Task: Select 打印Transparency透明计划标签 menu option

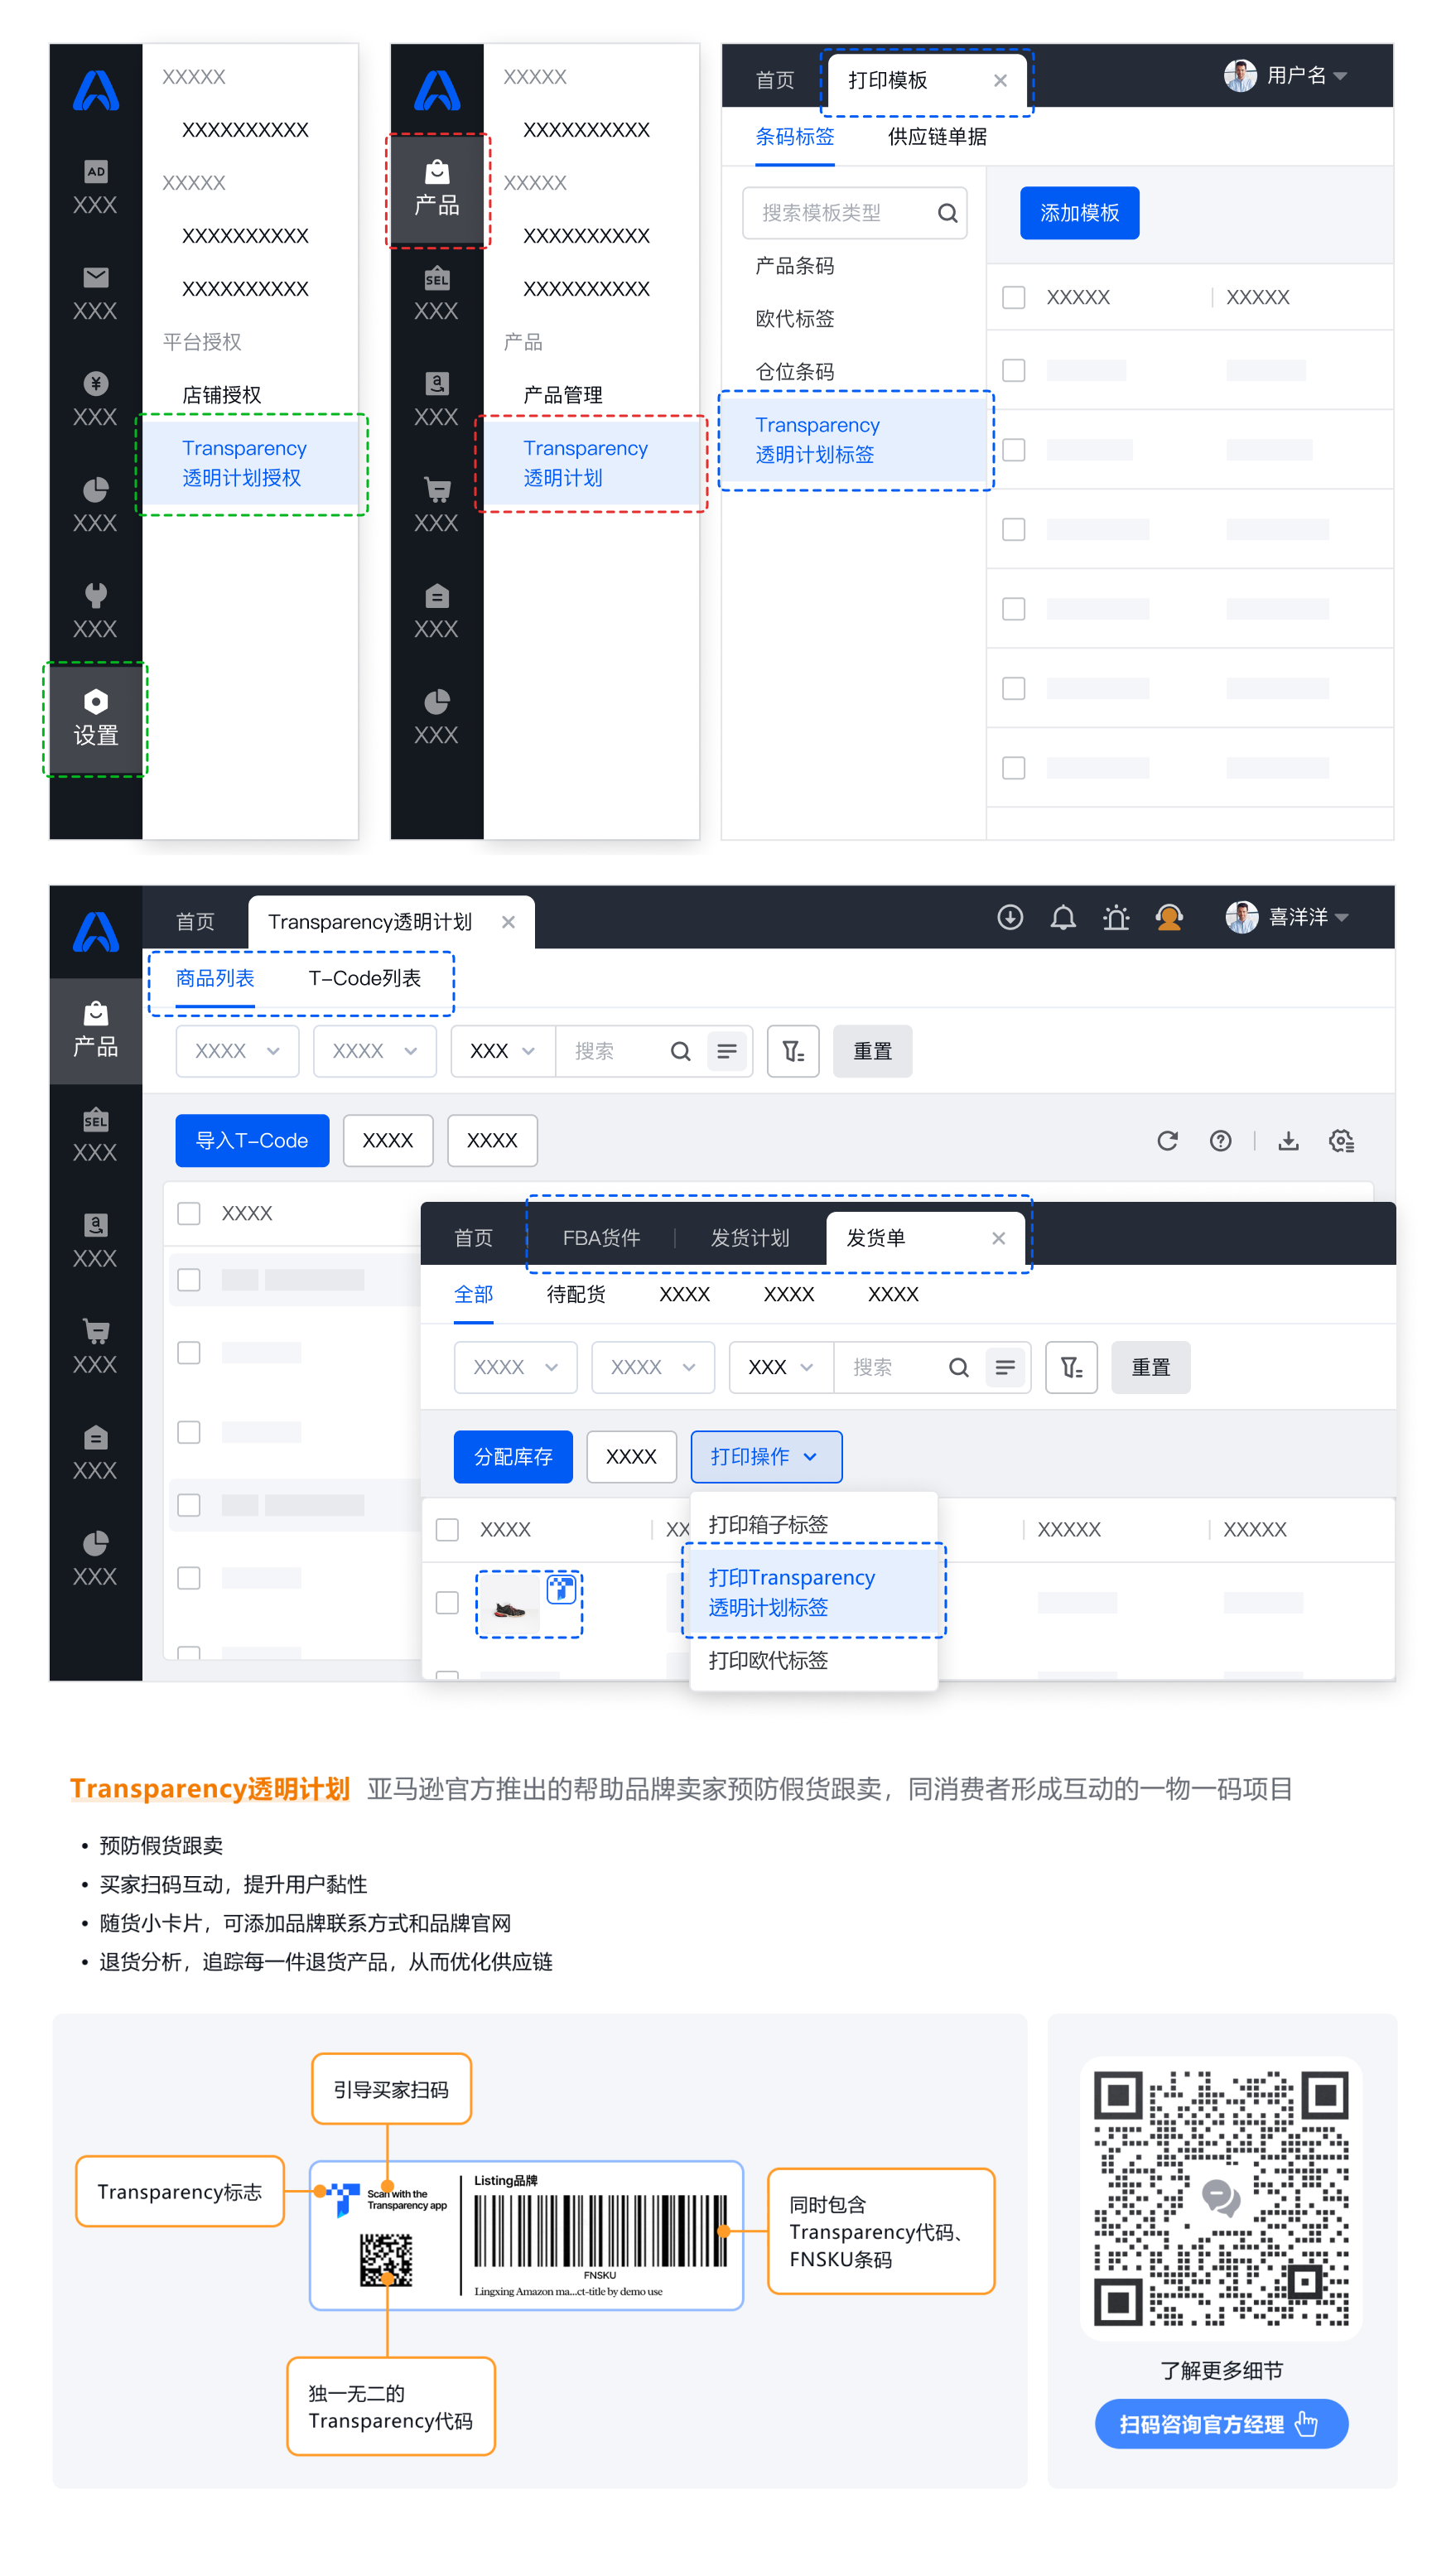Action: (x=813, y=1592)
